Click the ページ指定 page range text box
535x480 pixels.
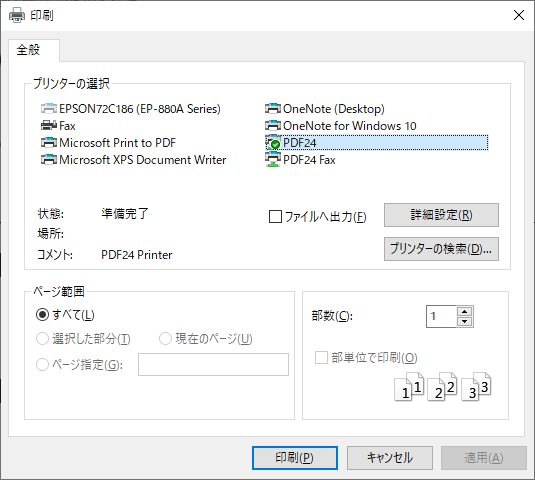tap(213, 364)
